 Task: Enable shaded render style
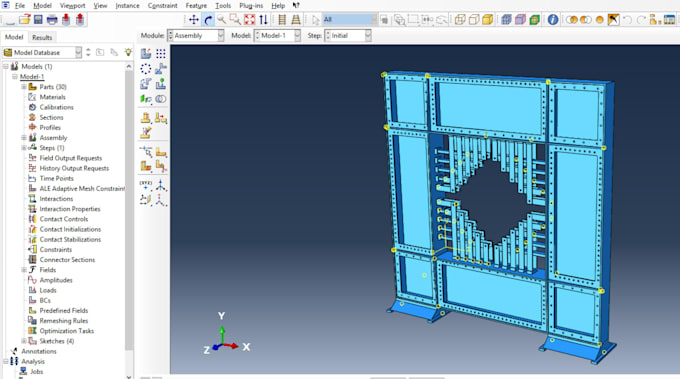tap(487, 20)
